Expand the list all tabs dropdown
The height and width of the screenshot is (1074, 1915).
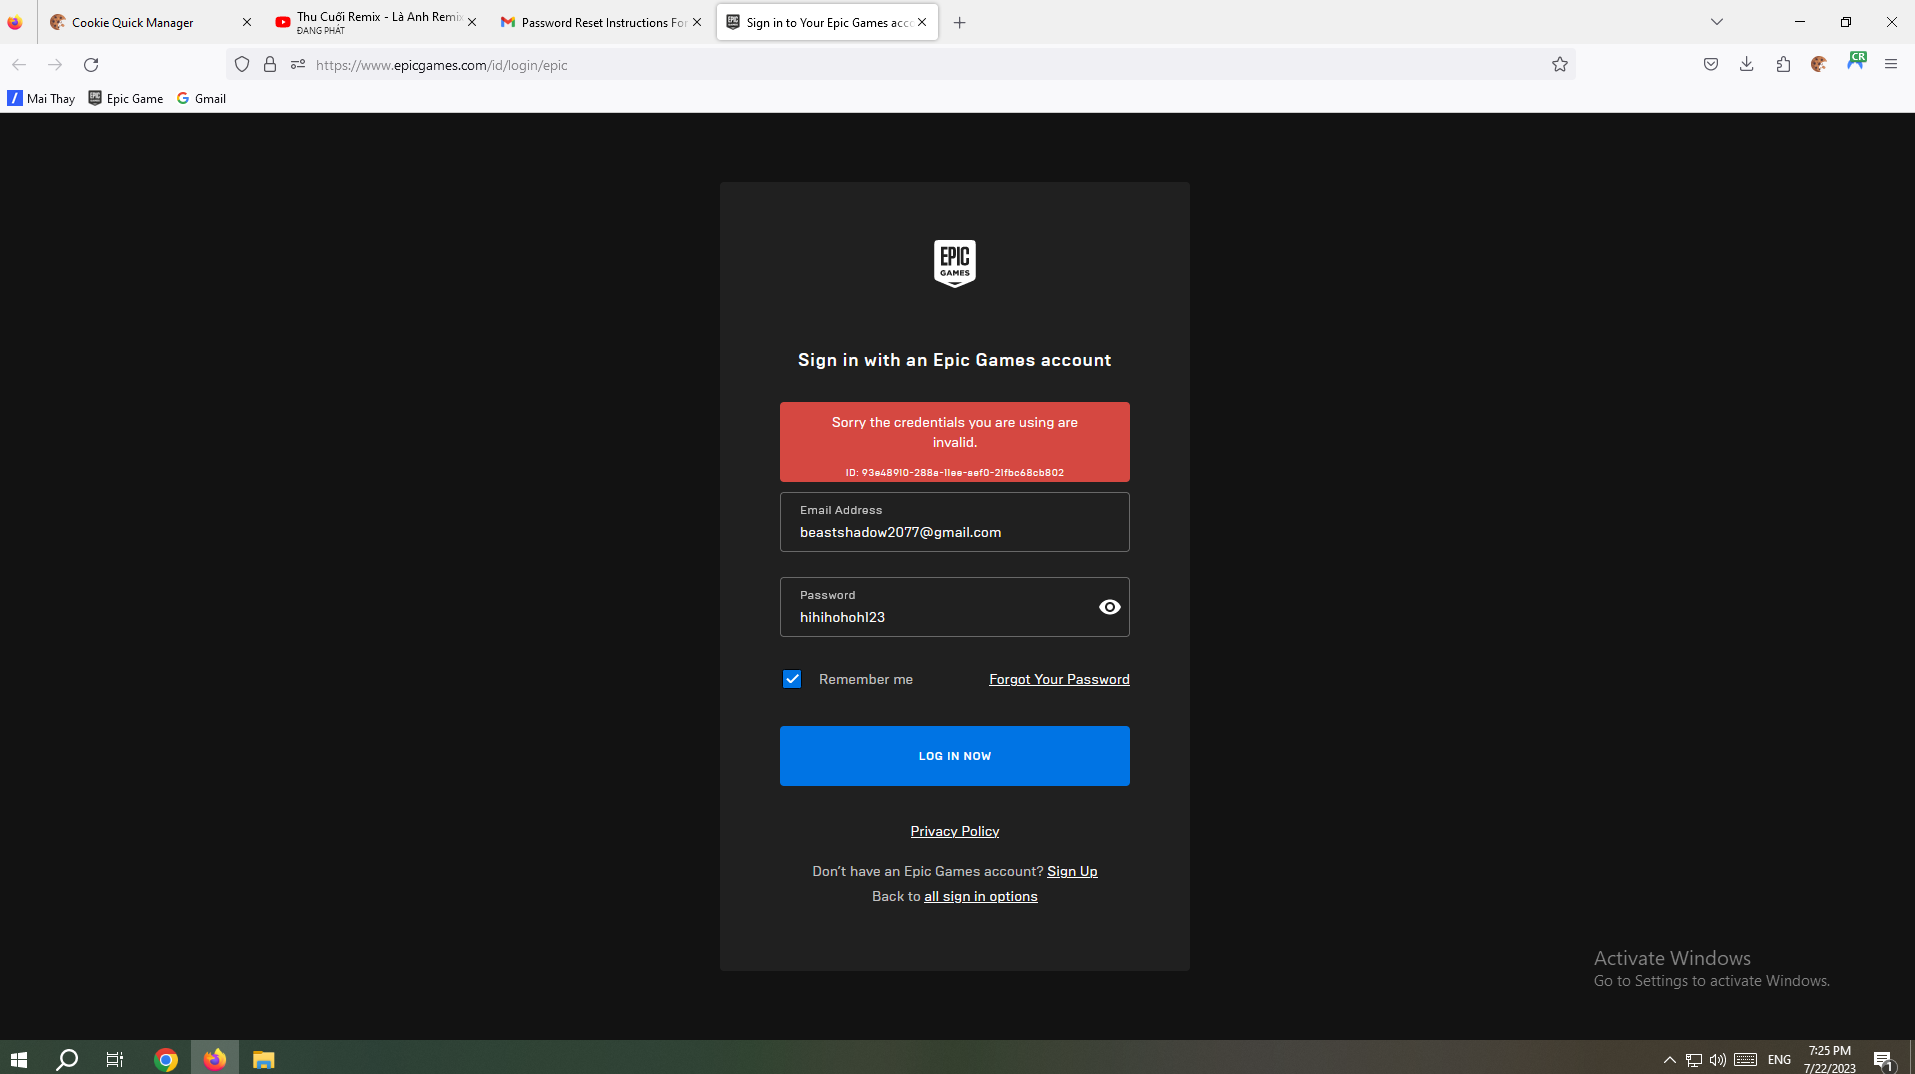(1717, 22)
